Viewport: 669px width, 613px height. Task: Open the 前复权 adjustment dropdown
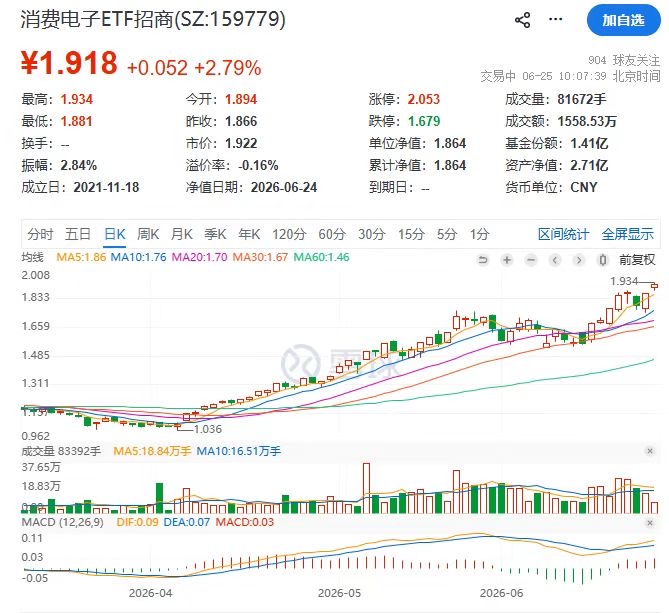point(637,259)
